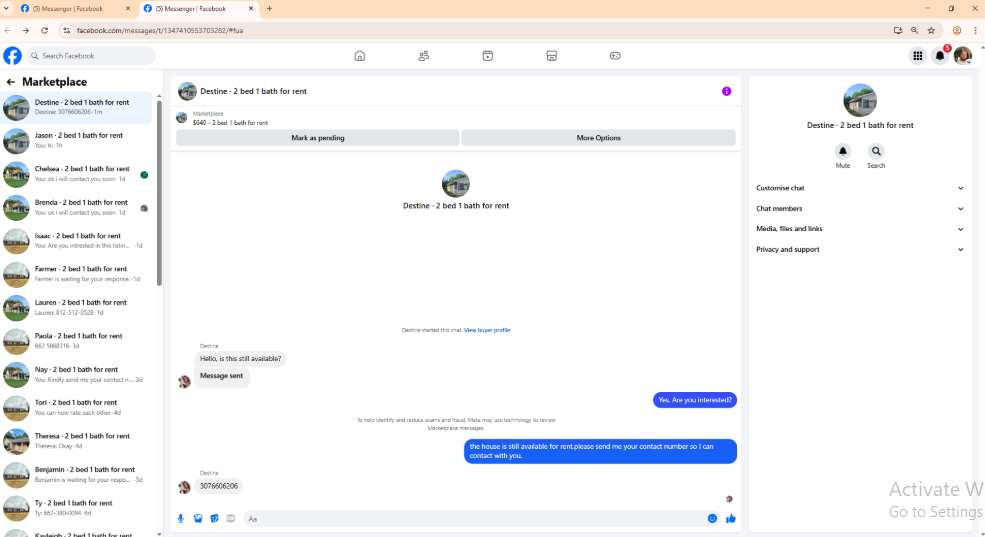Viewport: 985px width, 537px height.
Task: Open the account profile picture menu
Action: pyautogui.click(x=962, y=56)
